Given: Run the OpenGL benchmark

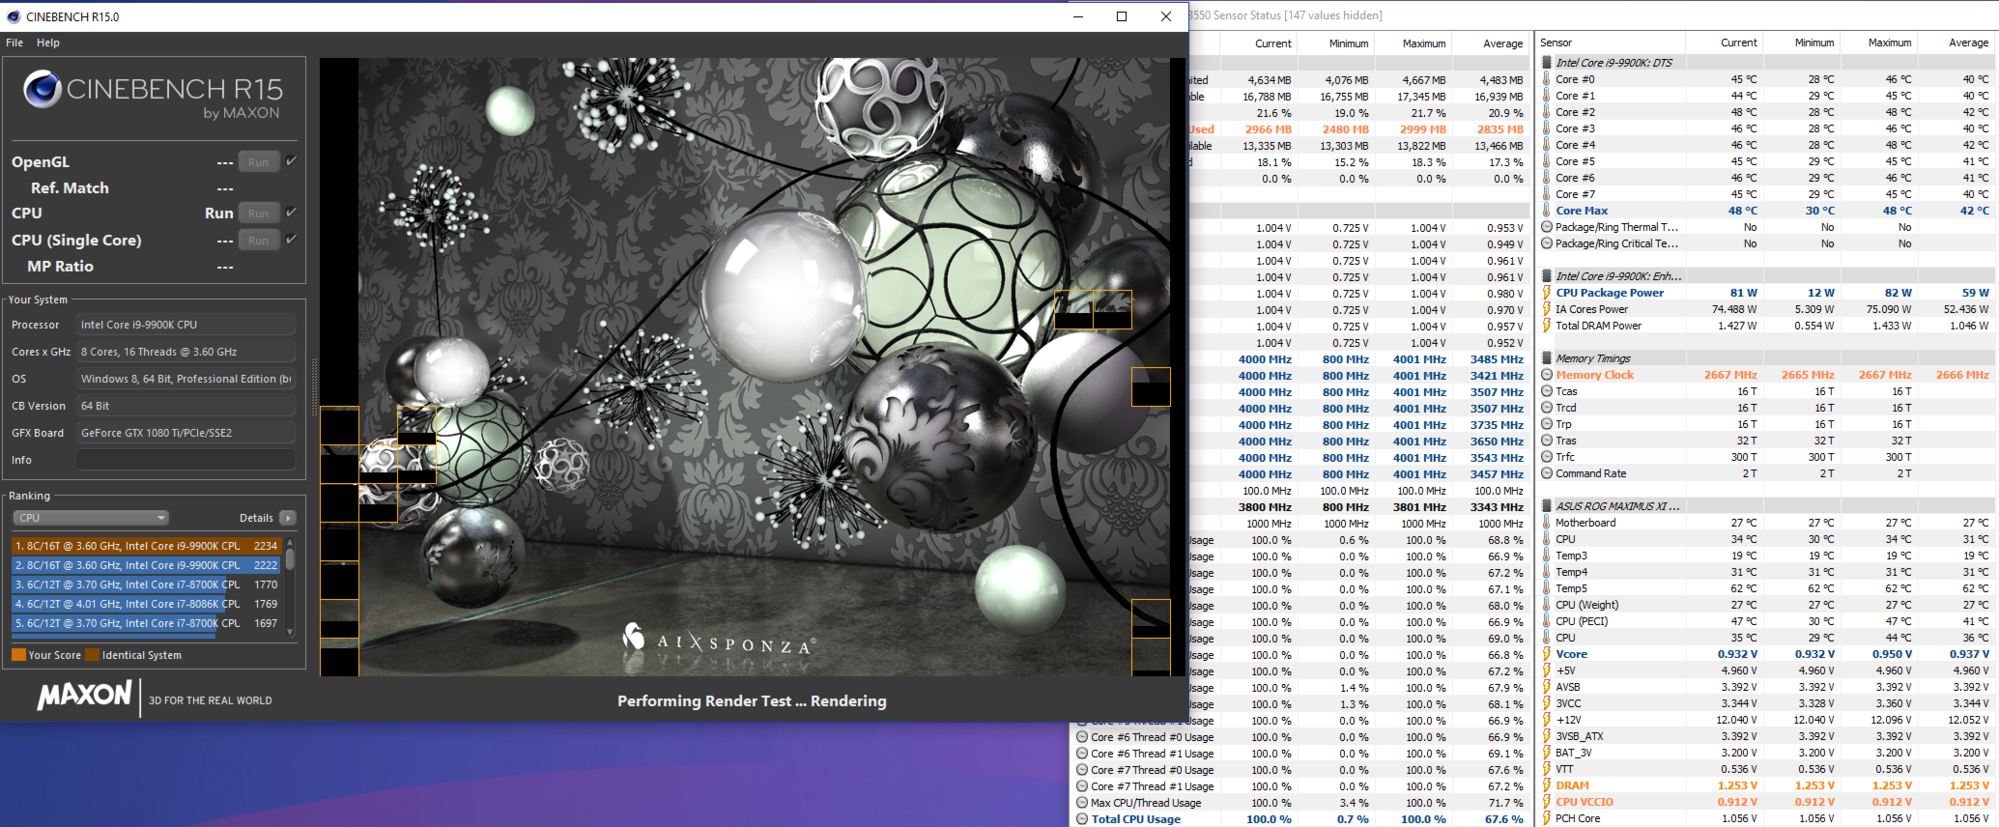Looking at the screenshot, I should coord(258,162).
